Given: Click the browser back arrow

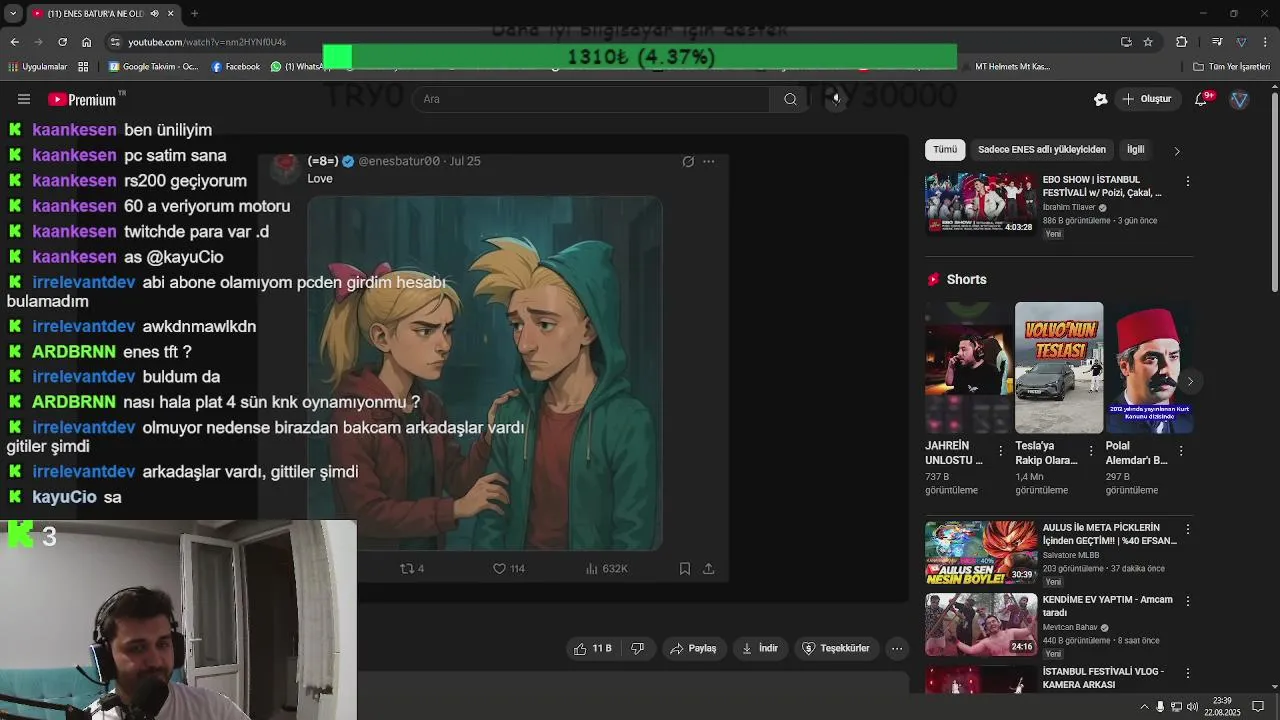Looking at the screenshot, I should 14,42.
